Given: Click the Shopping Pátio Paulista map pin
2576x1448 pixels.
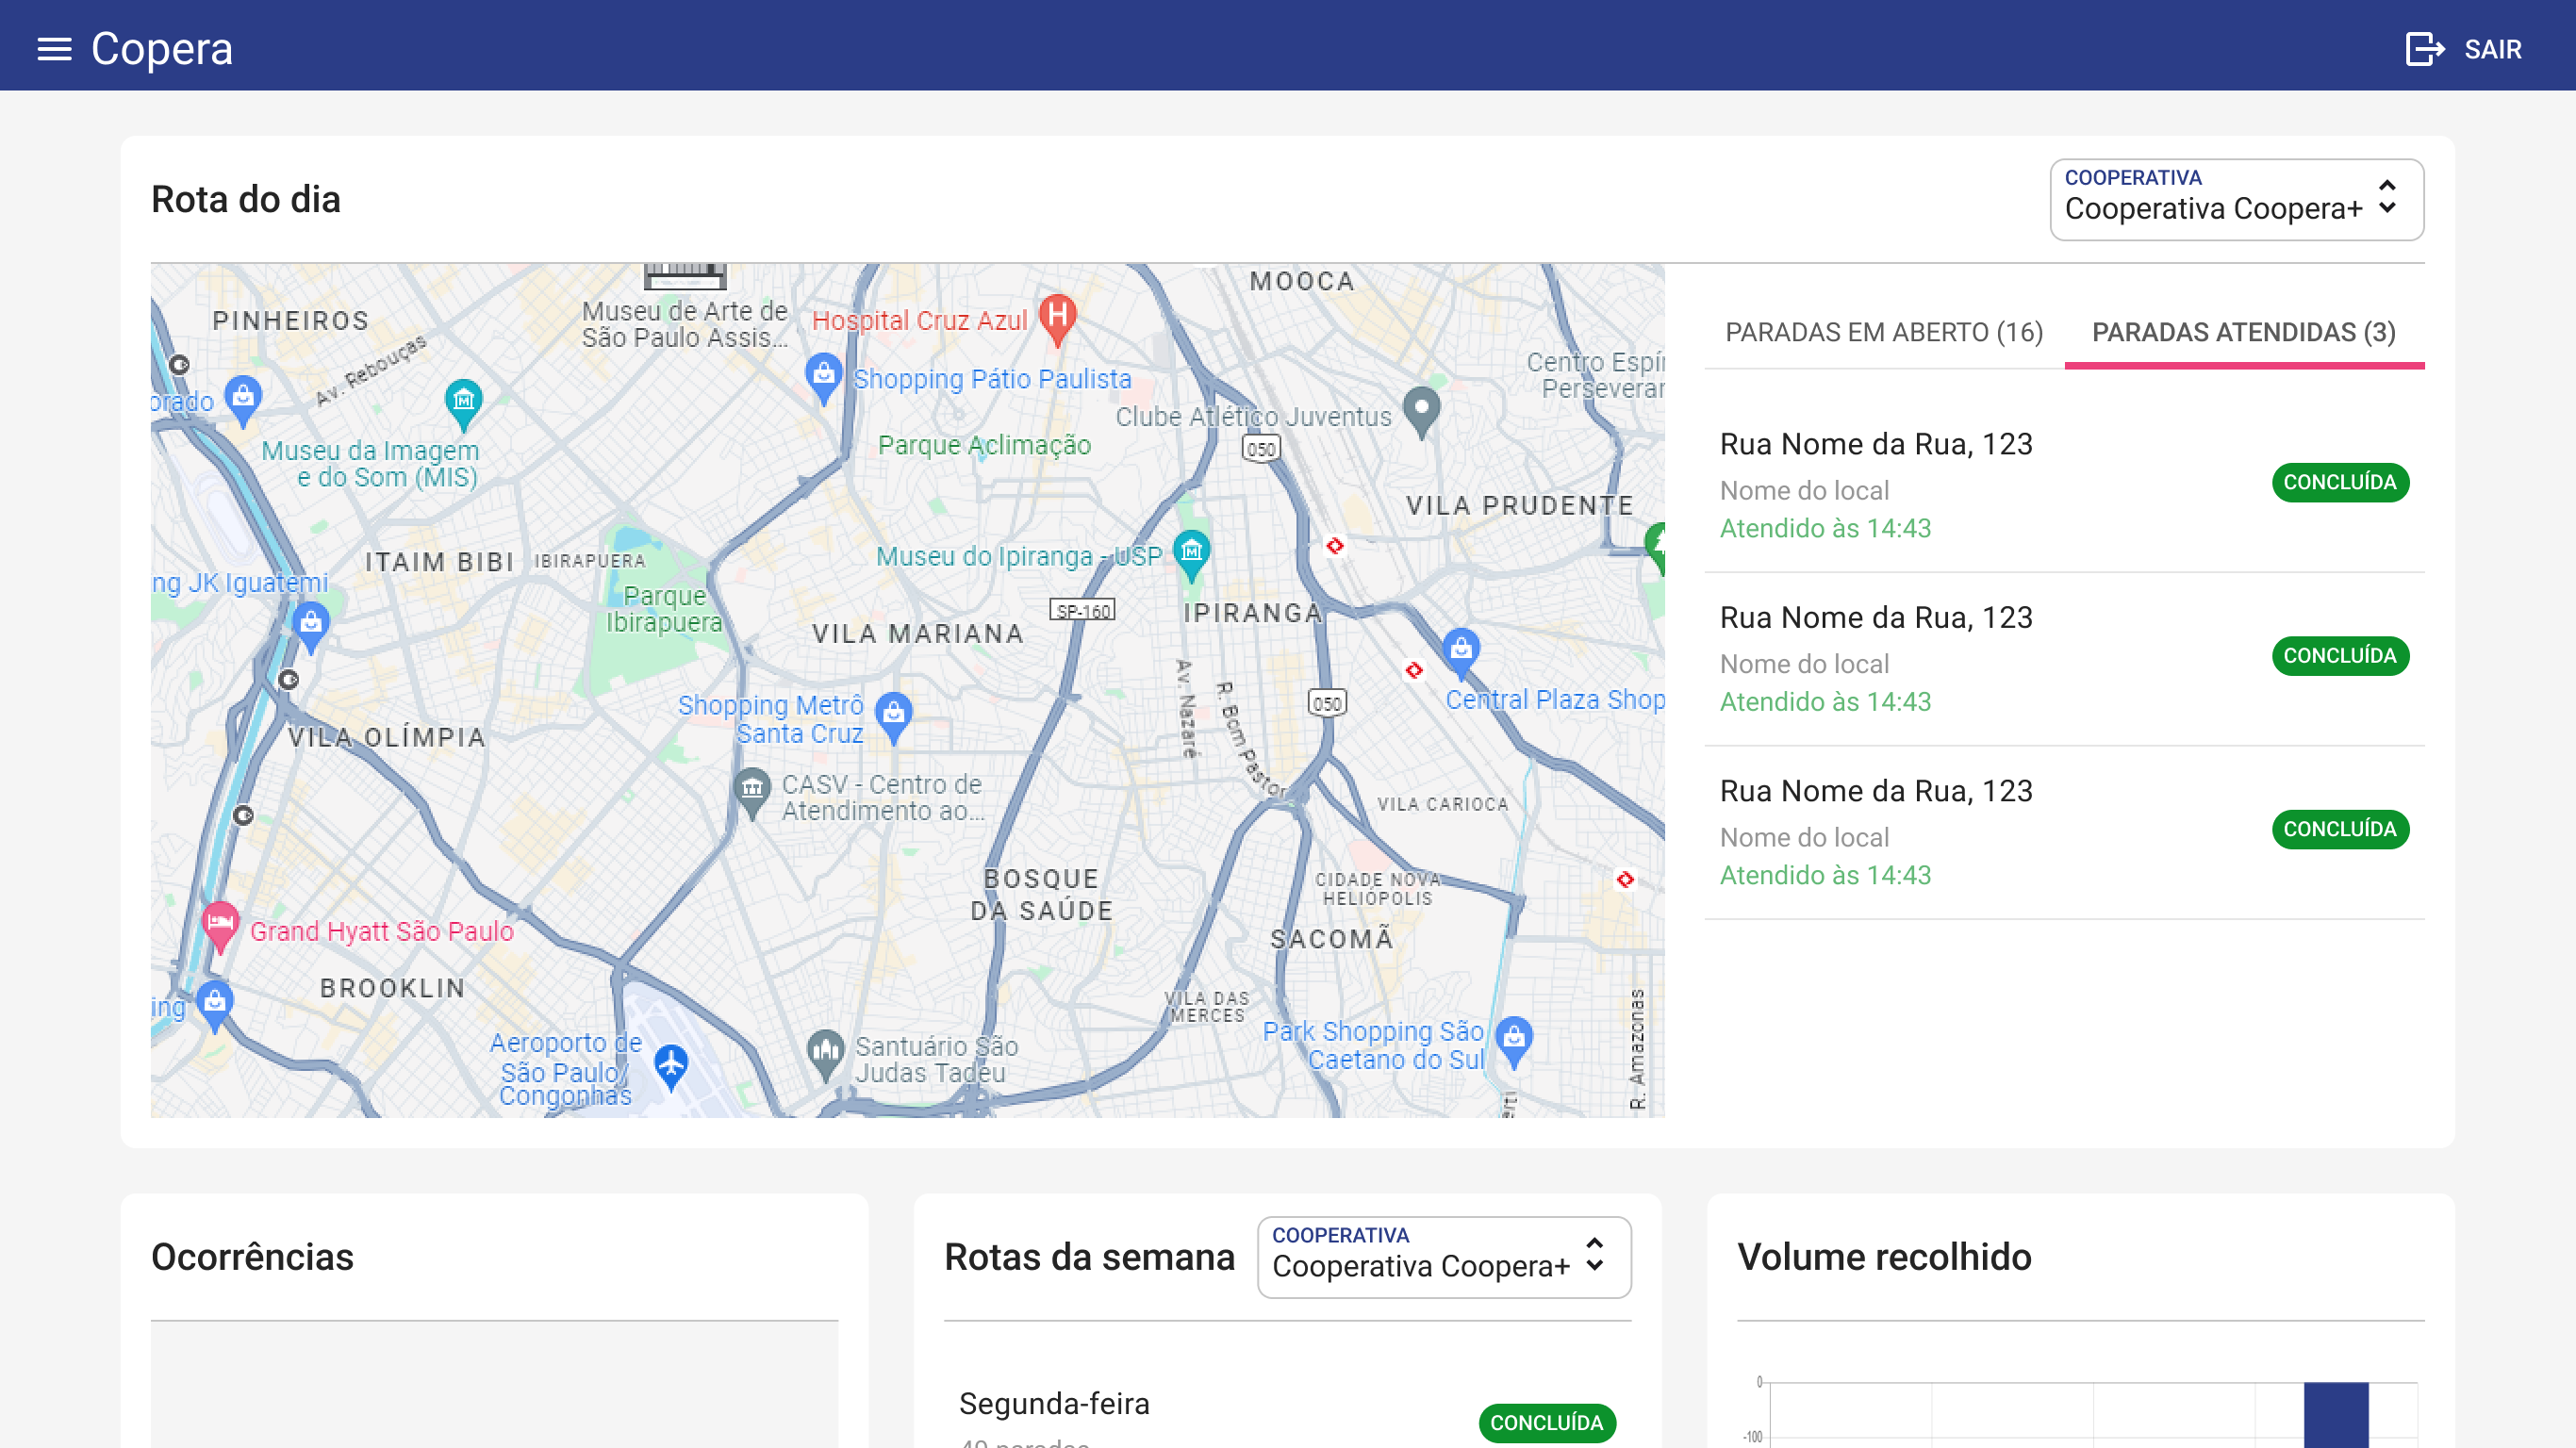Looking at the screenshot, I should (823, 375).
